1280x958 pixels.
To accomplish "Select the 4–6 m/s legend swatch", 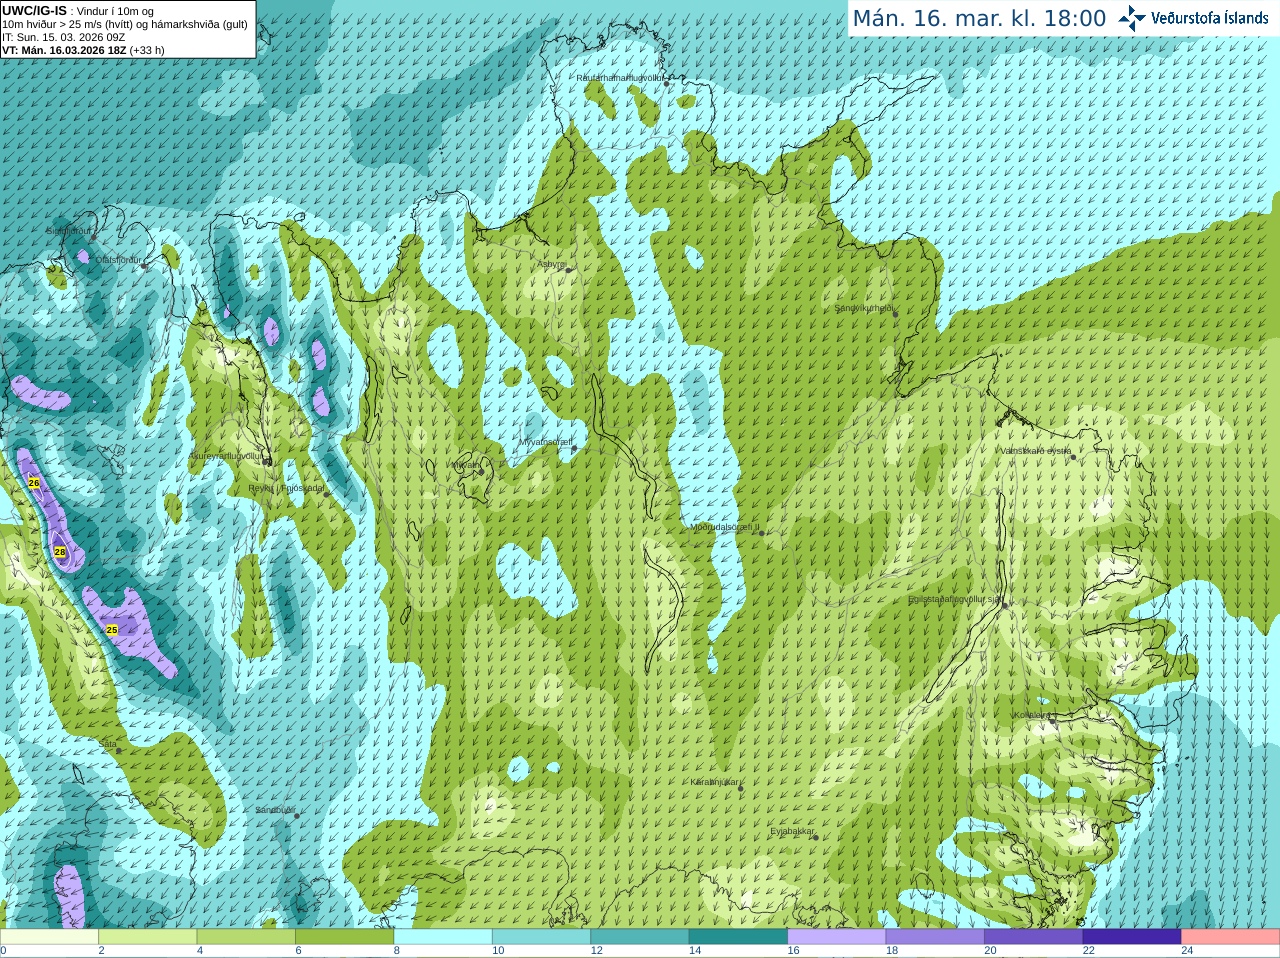I will coord(246,937).
